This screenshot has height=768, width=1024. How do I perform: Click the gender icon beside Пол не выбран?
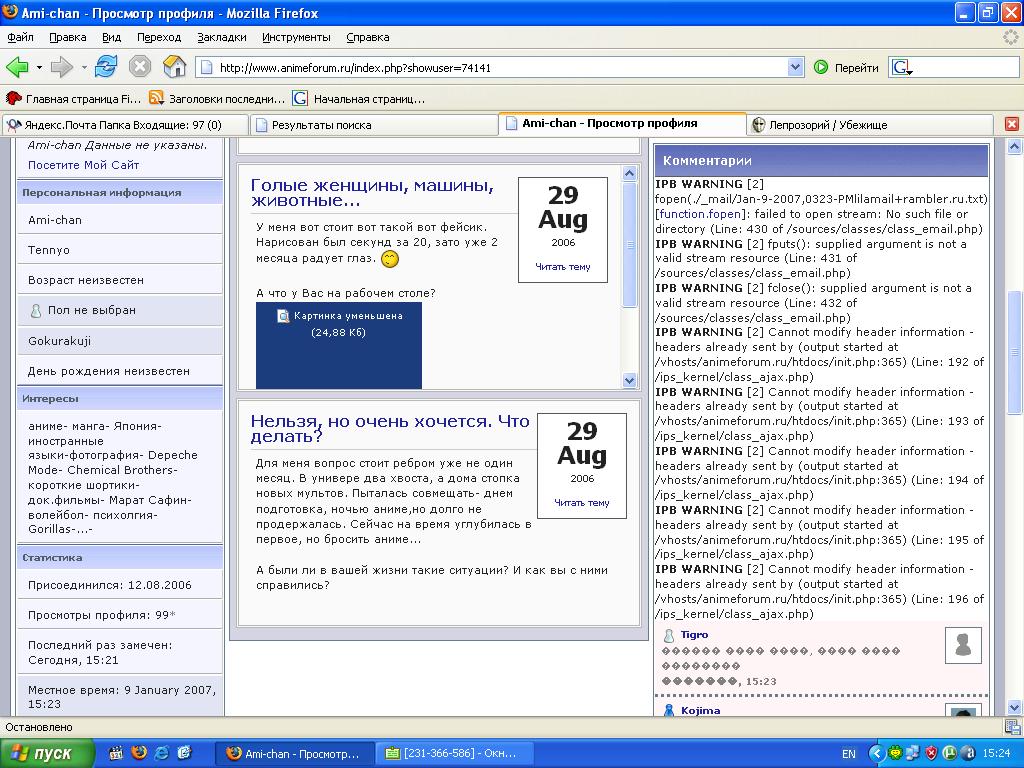click(36, 311)
